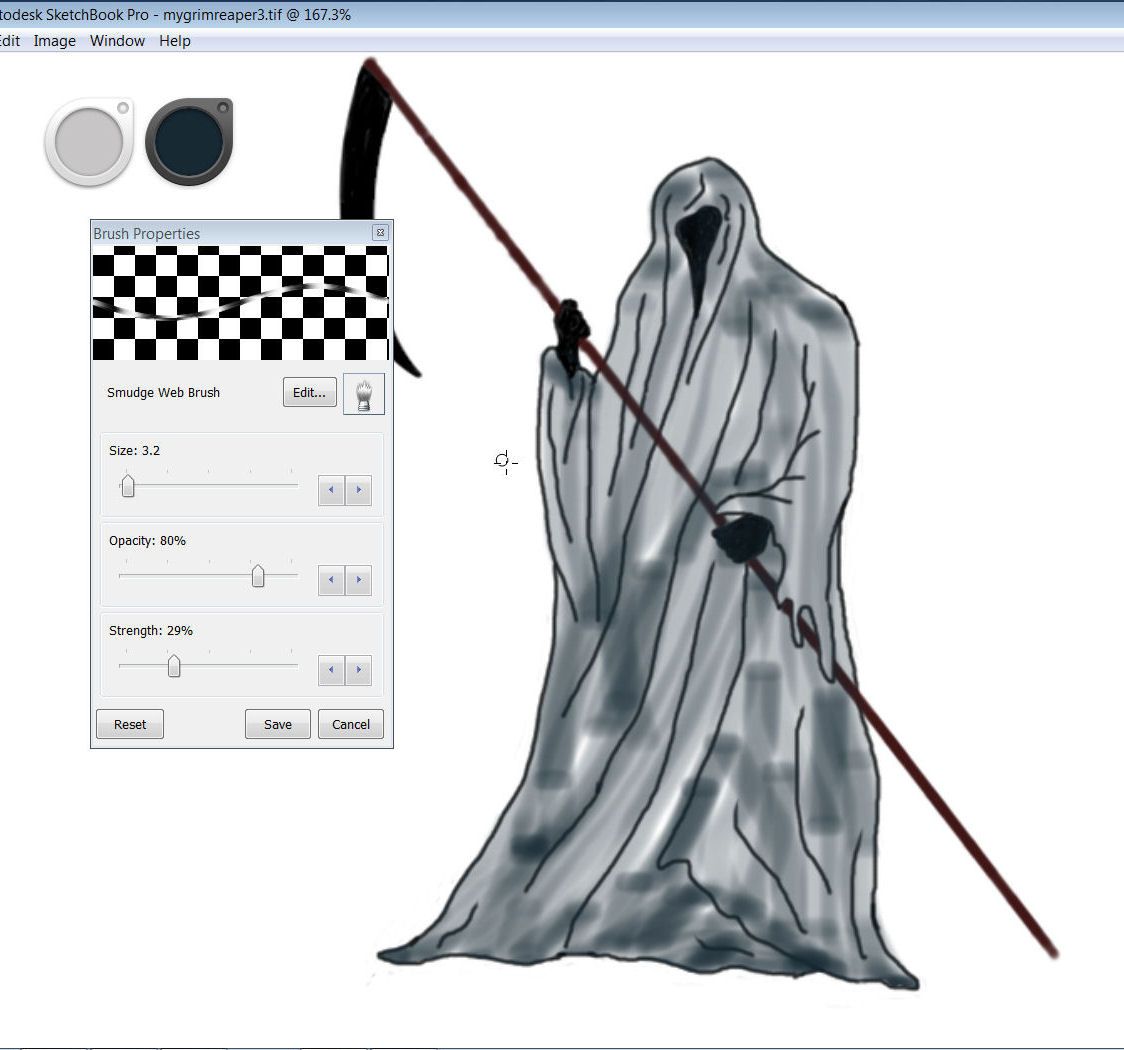
Task: Close the Brush Properties panel
Action: point(381,232)
